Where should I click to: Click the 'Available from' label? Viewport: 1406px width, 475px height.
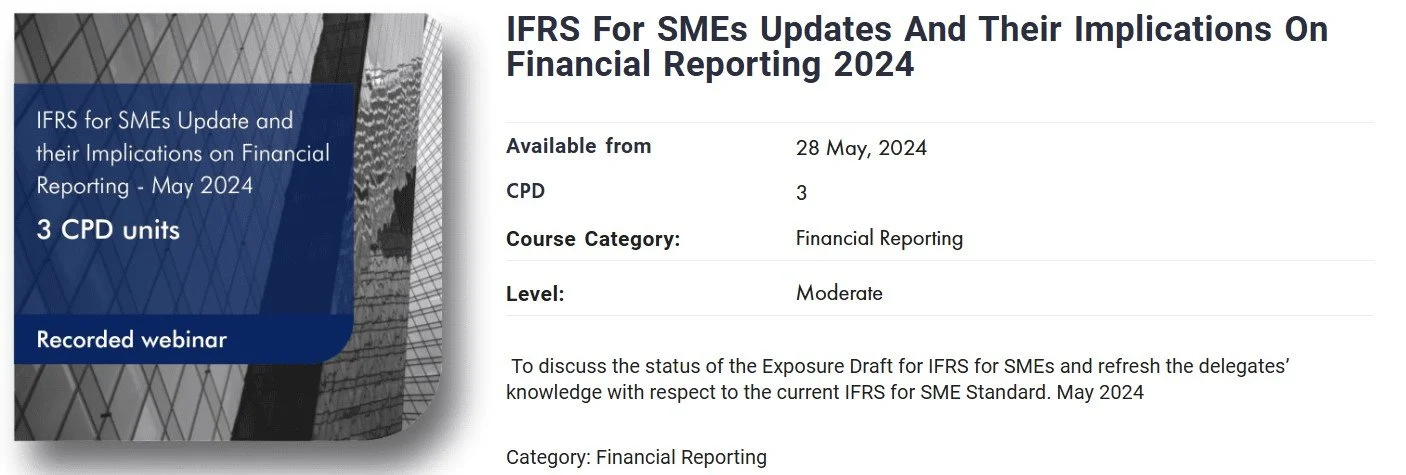578,146
